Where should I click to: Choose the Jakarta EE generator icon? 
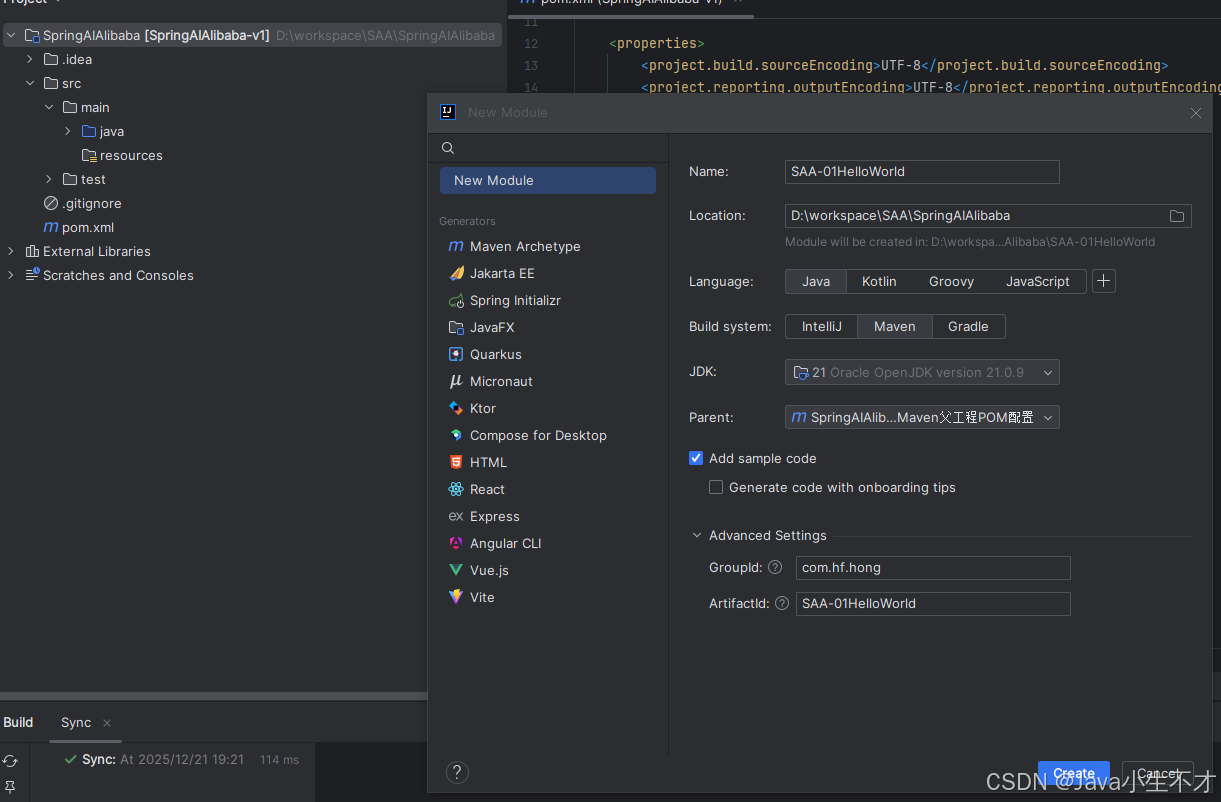(456, 273)
